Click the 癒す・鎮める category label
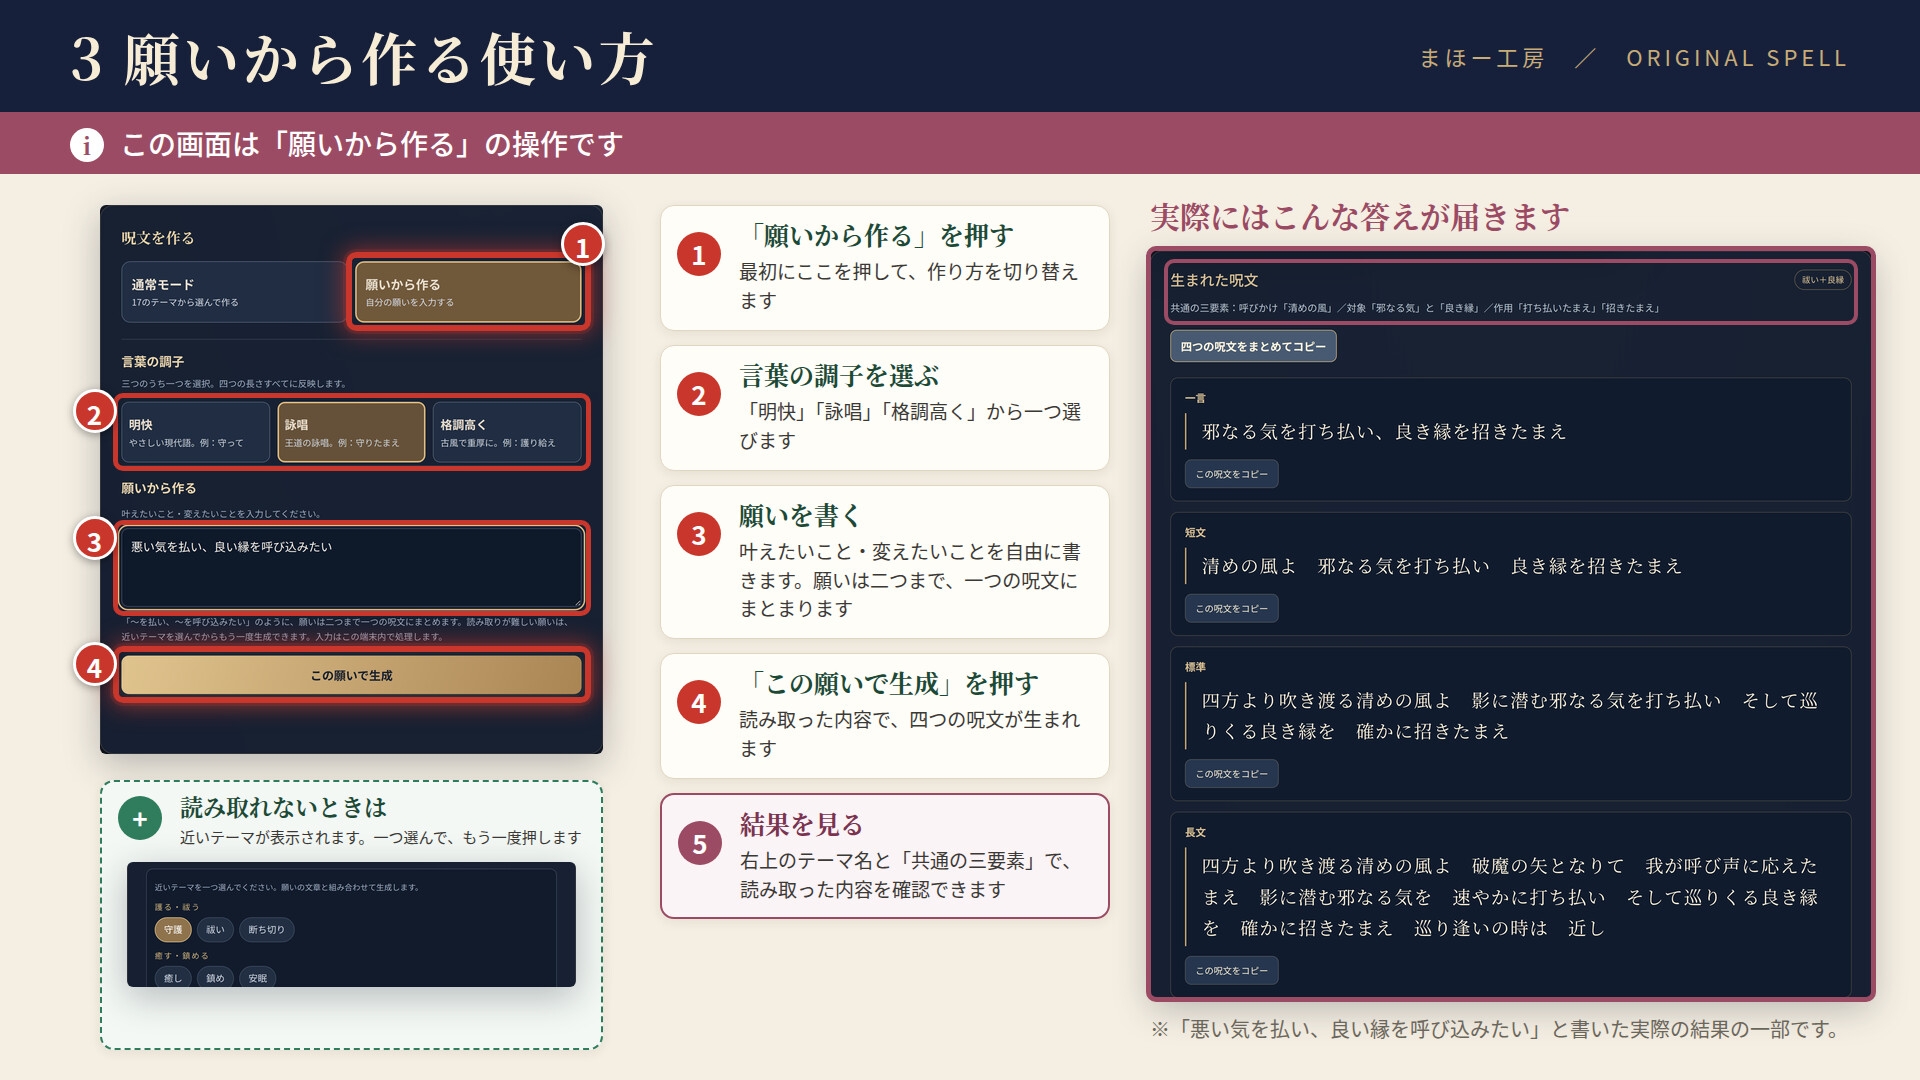The image size is (1920, 1080). tap(182, 956)
